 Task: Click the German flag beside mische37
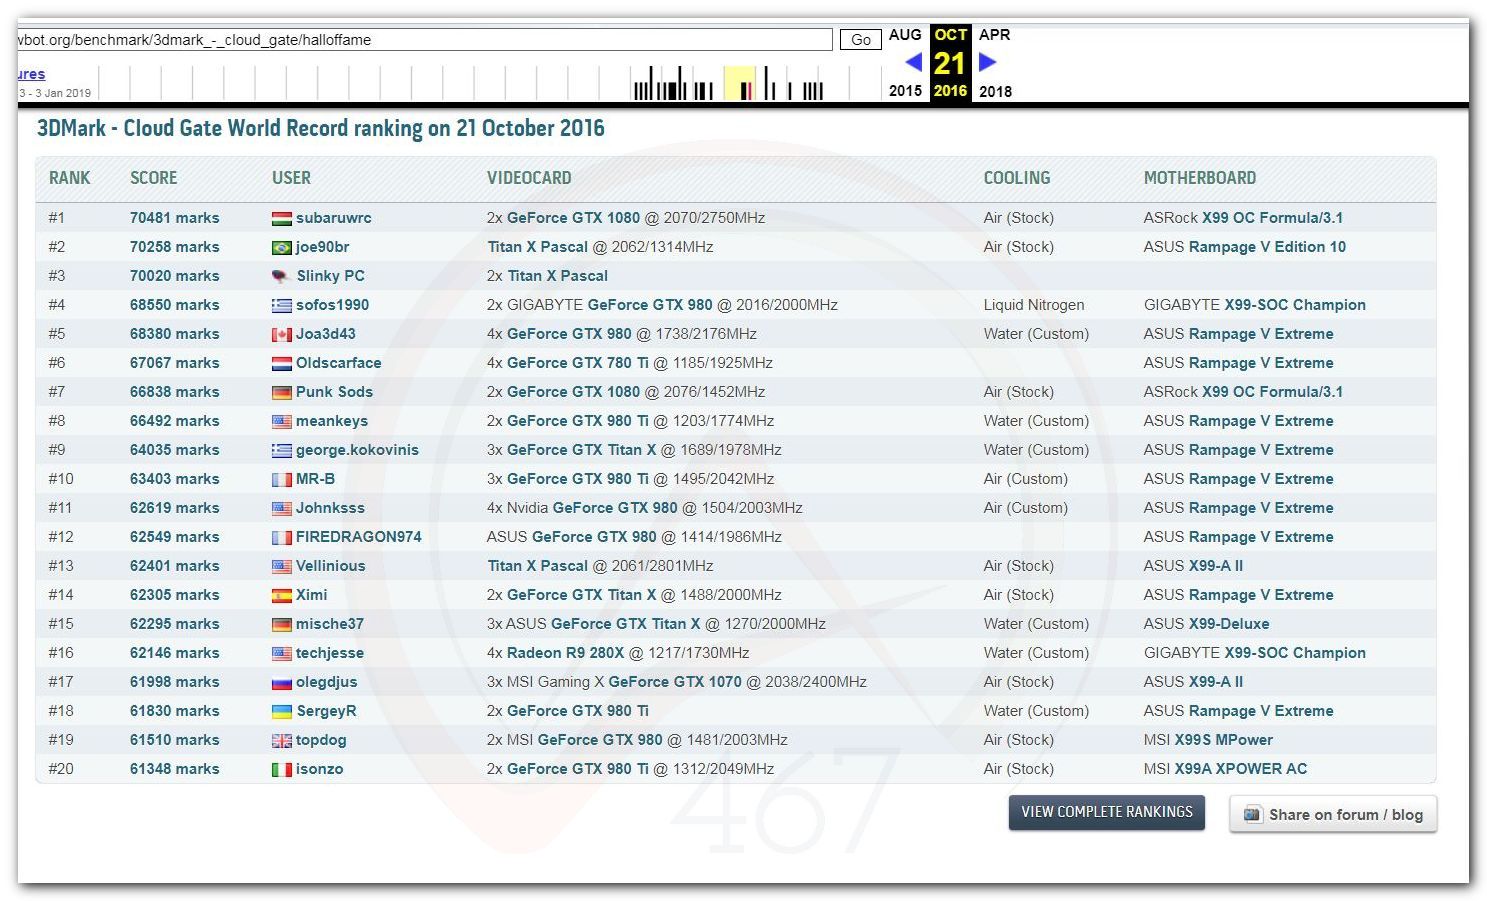tap(282, 624)
